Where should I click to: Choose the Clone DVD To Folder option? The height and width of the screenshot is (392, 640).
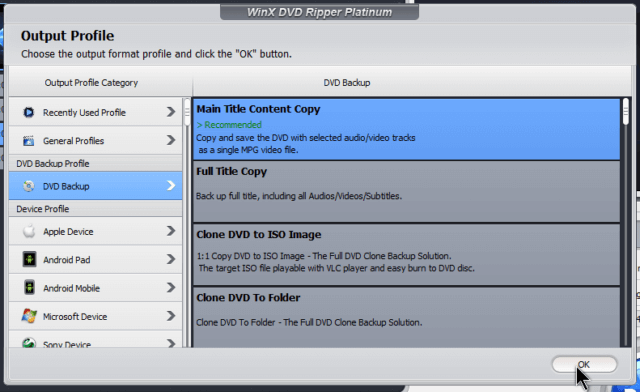[406, 317]
